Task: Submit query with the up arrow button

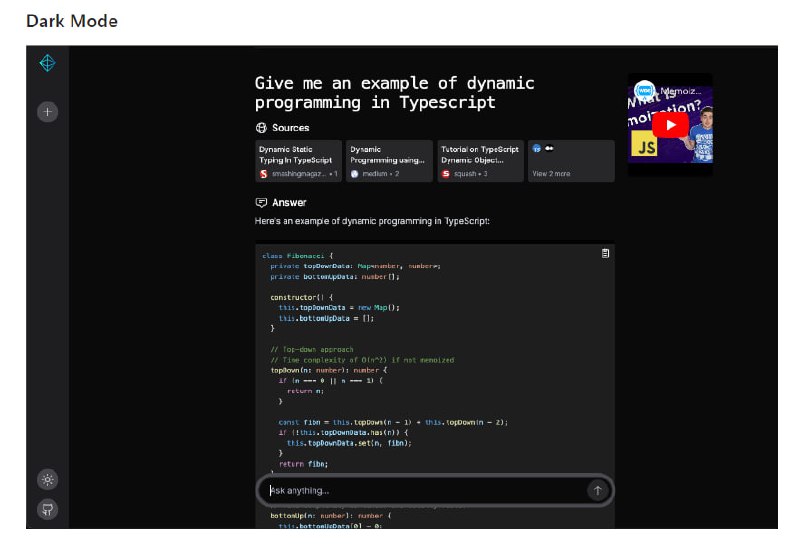Action: point(597,490)
